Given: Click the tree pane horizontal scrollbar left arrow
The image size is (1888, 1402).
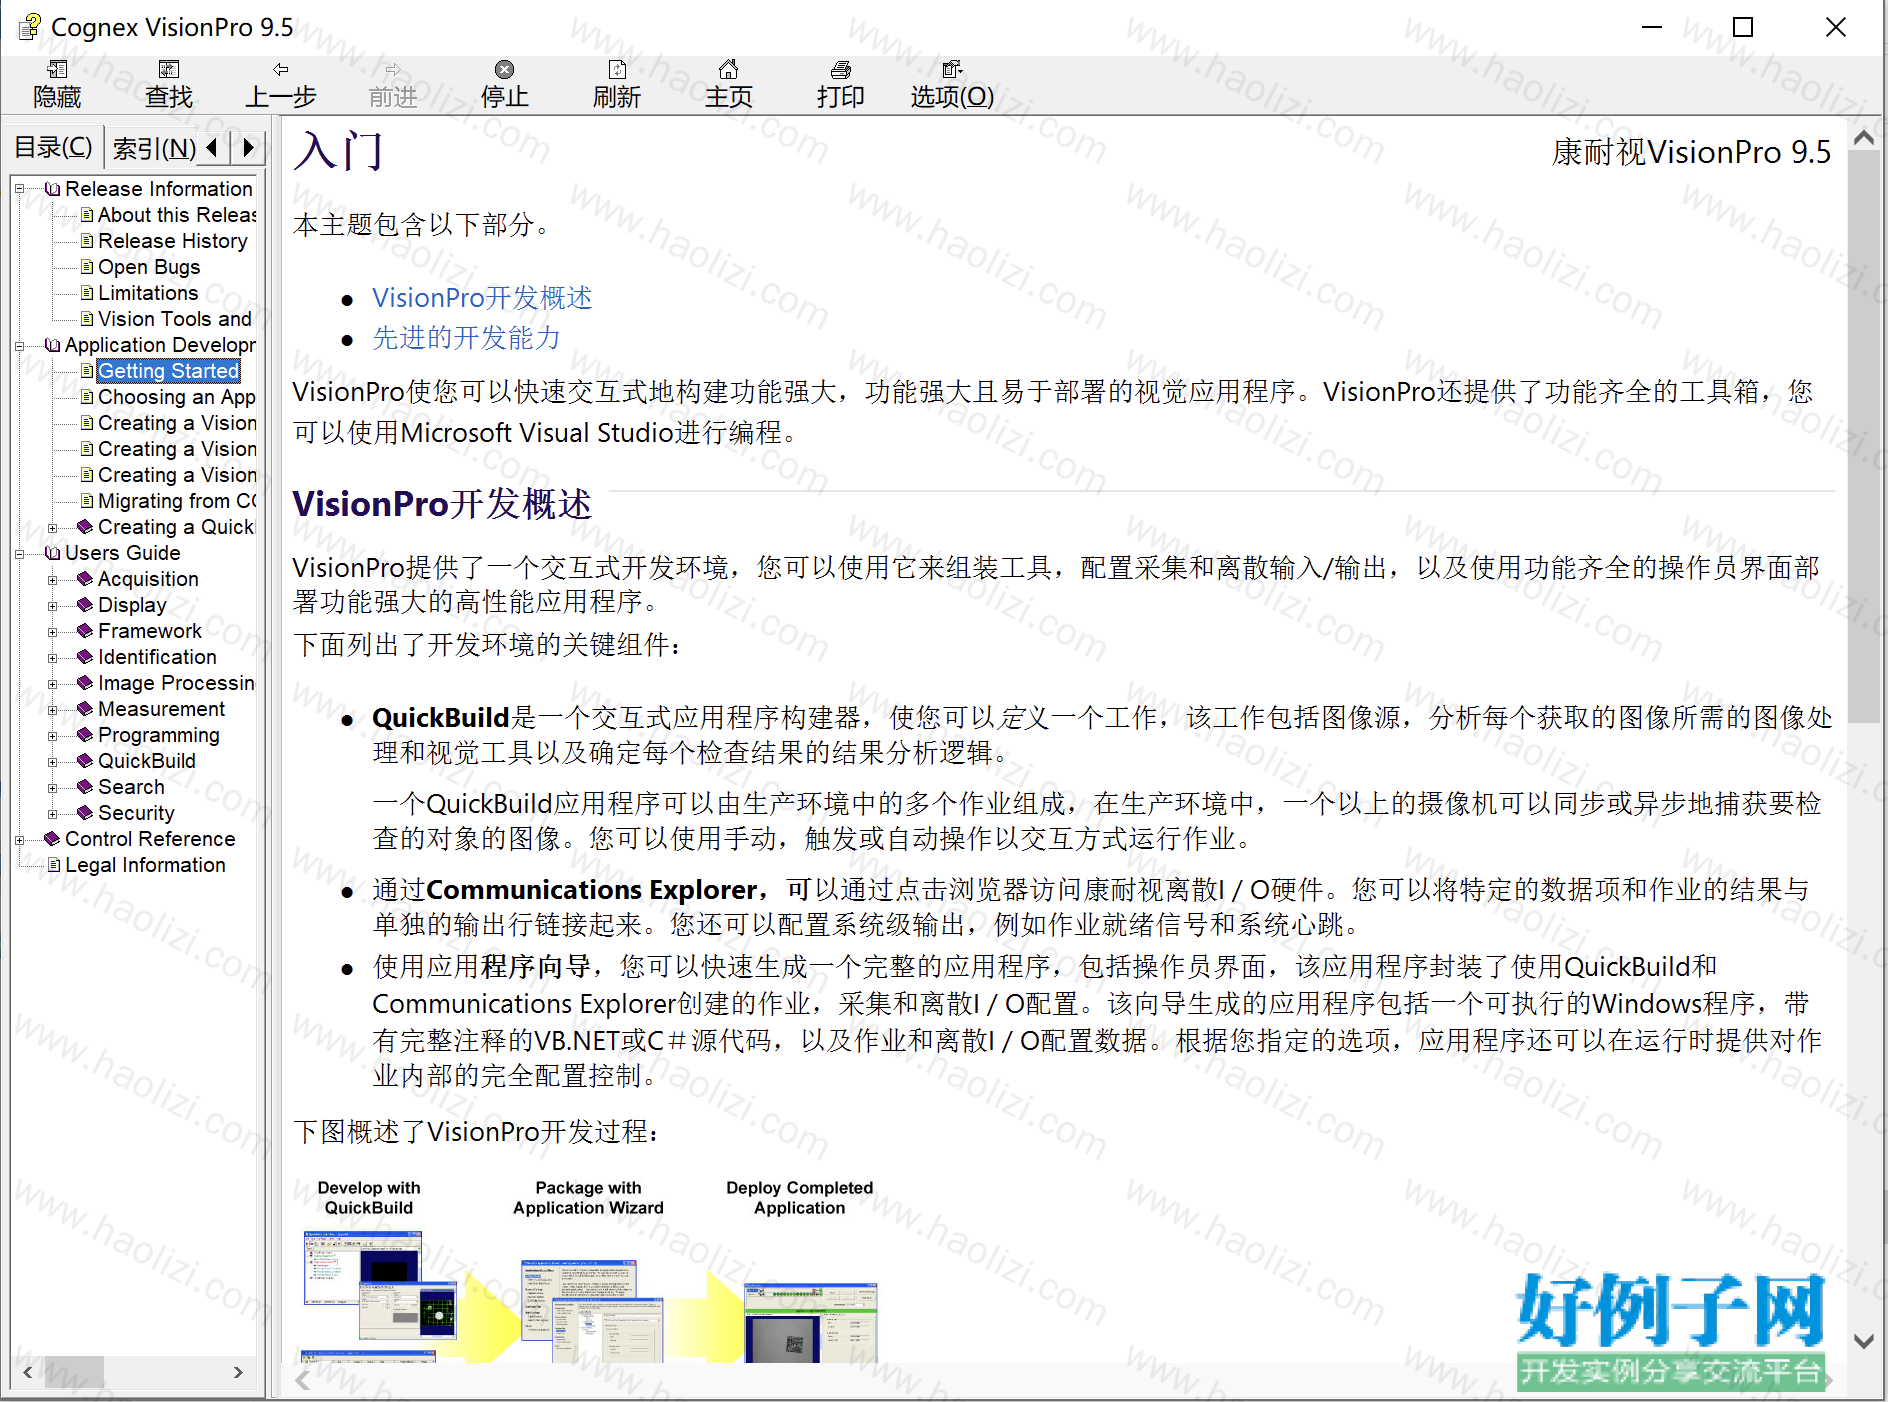Looking at the screenshot, I should (x=28, y=1372).
